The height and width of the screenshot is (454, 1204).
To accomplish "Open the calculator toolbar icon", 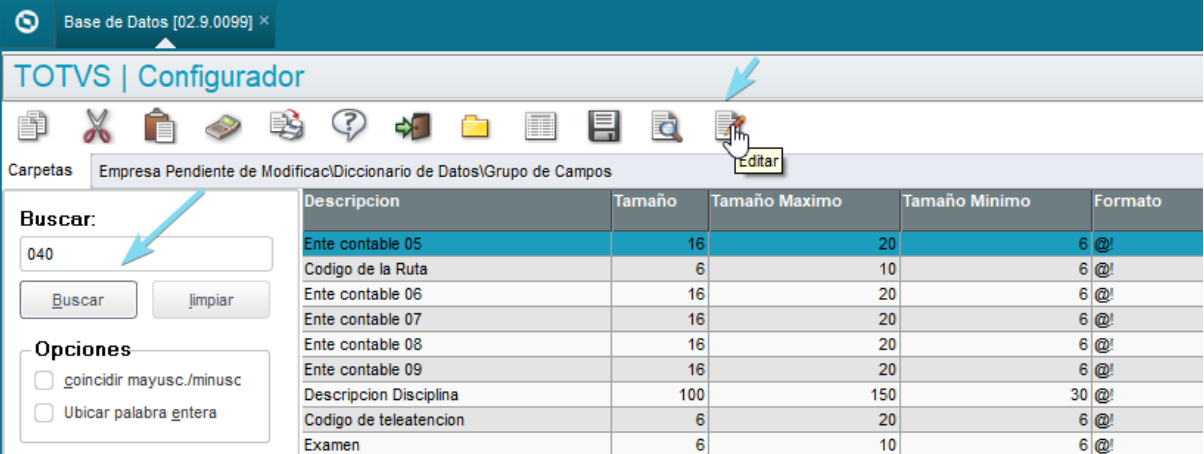I will tap(223, 126).
